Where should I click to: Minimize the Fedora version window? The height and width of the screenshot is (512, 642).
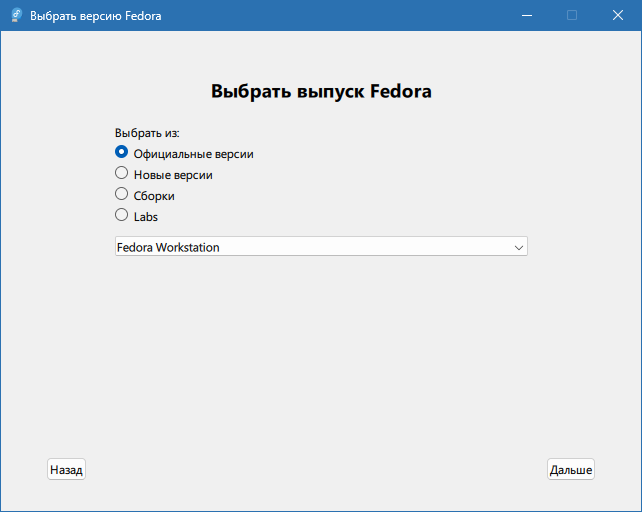click(x=527, y=16)
